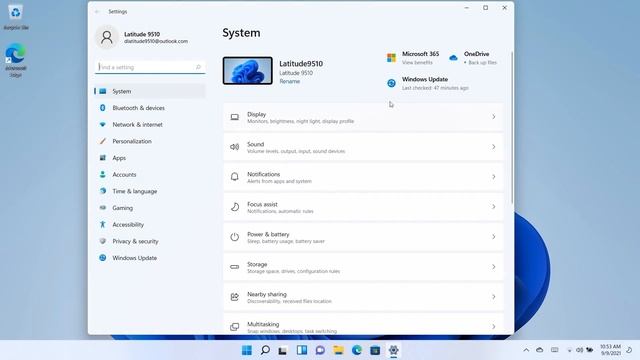This screenshot has height=360, width=640.
Task: Open Network & internet section
Action: pyautogui.click(x=150, y=124)
